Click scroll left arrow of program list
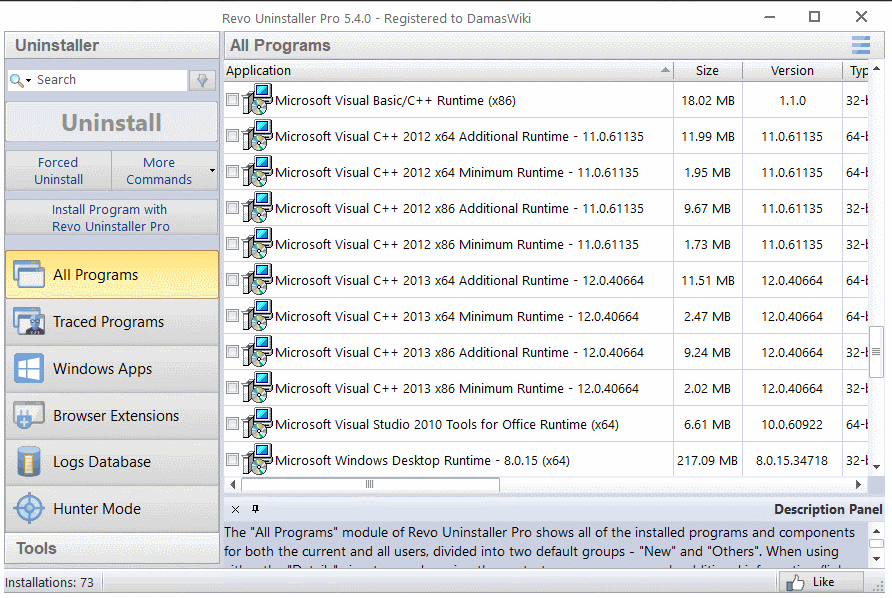Image resolution: width=892 pixels, height=598 pixels. (232, 484)
